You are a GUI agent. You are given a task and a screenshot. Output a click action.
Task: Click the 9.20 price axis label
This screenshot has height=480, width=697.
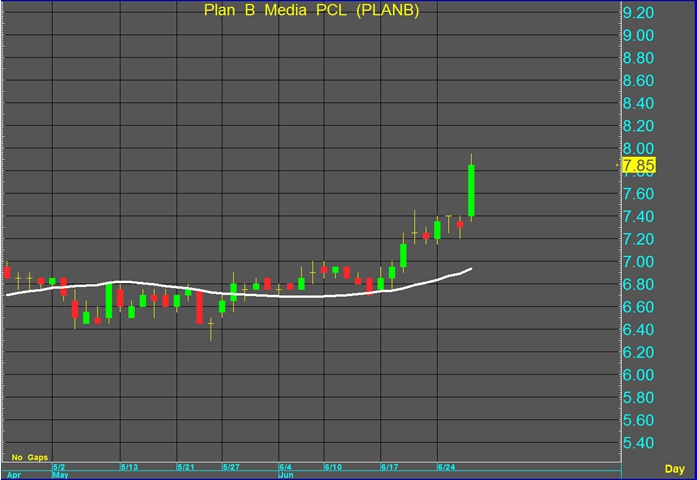click(638, 13)
